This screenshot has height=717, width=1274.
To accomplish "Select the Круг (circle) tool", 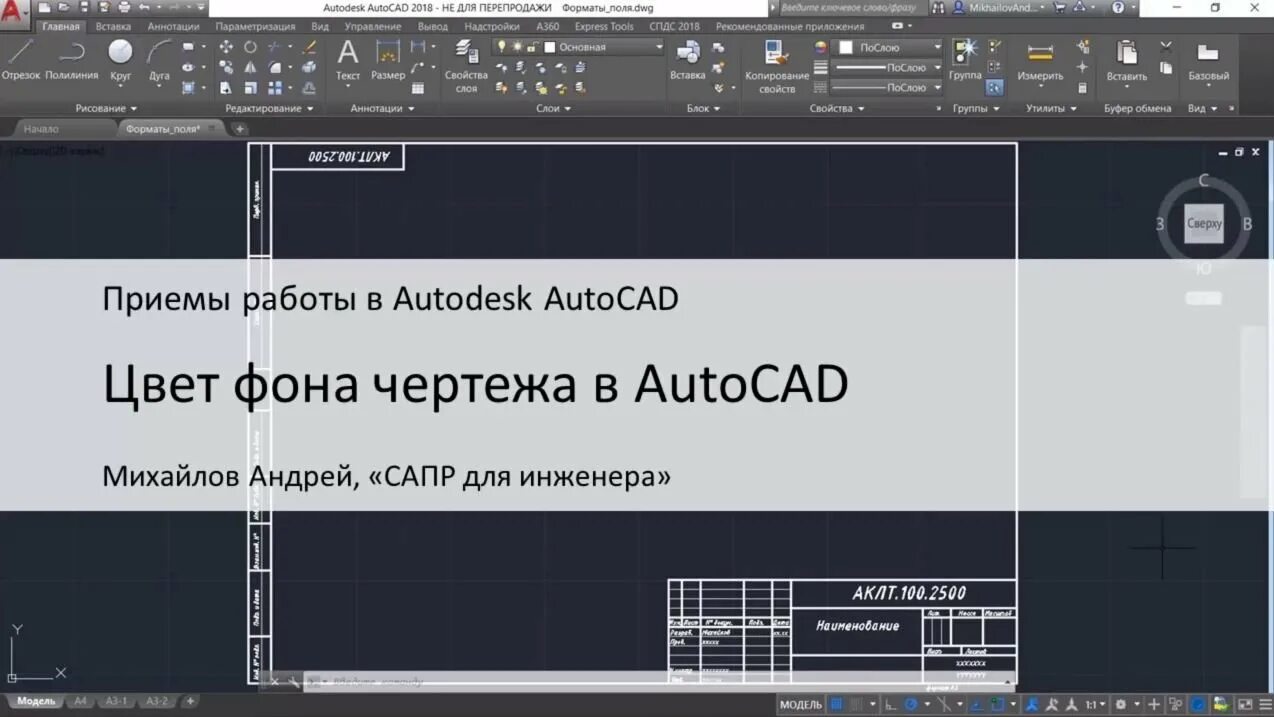I will click(120, 60).
